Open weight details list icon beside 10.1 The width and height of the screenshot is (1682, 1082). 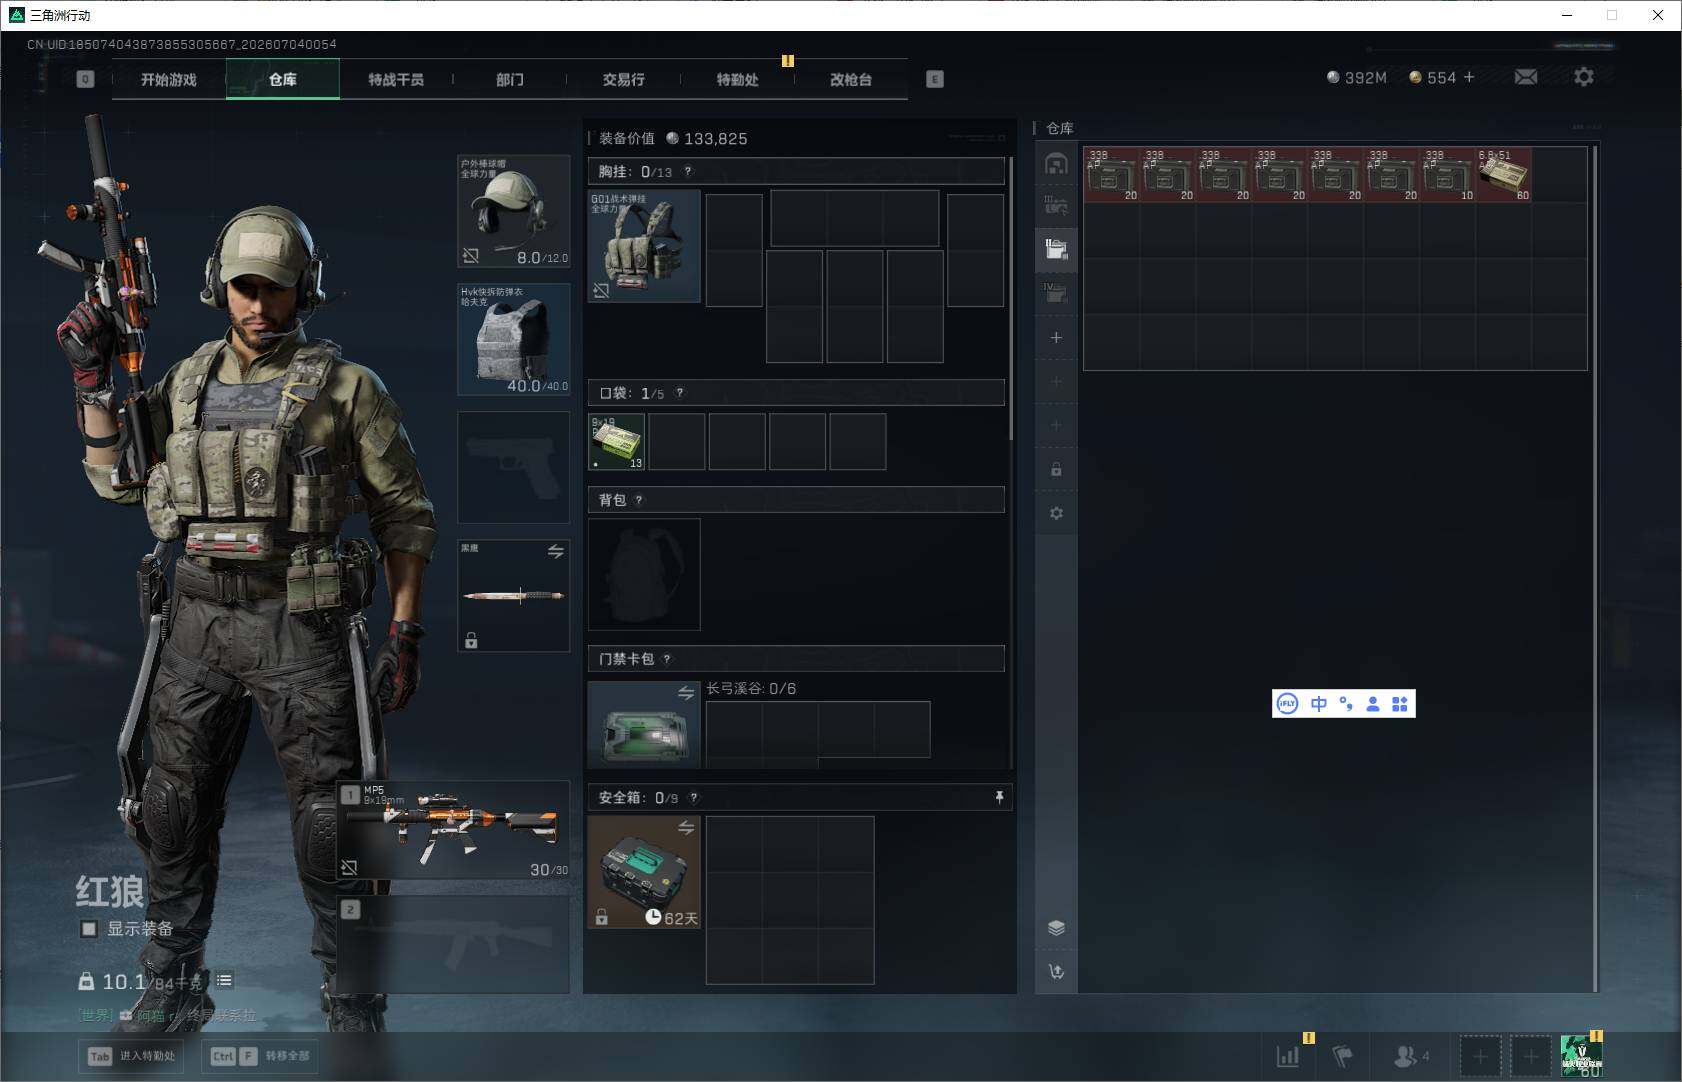224,981
